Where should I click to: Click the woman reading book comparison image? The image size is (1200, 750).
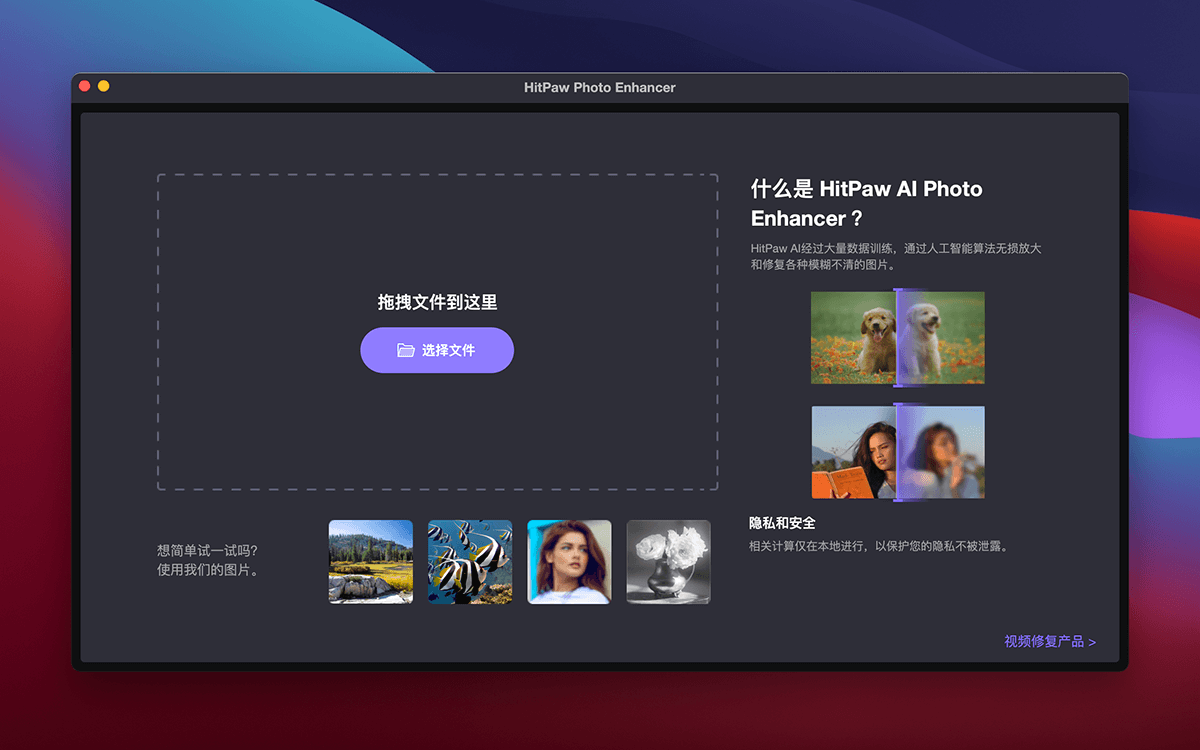[x=898, y=452]
